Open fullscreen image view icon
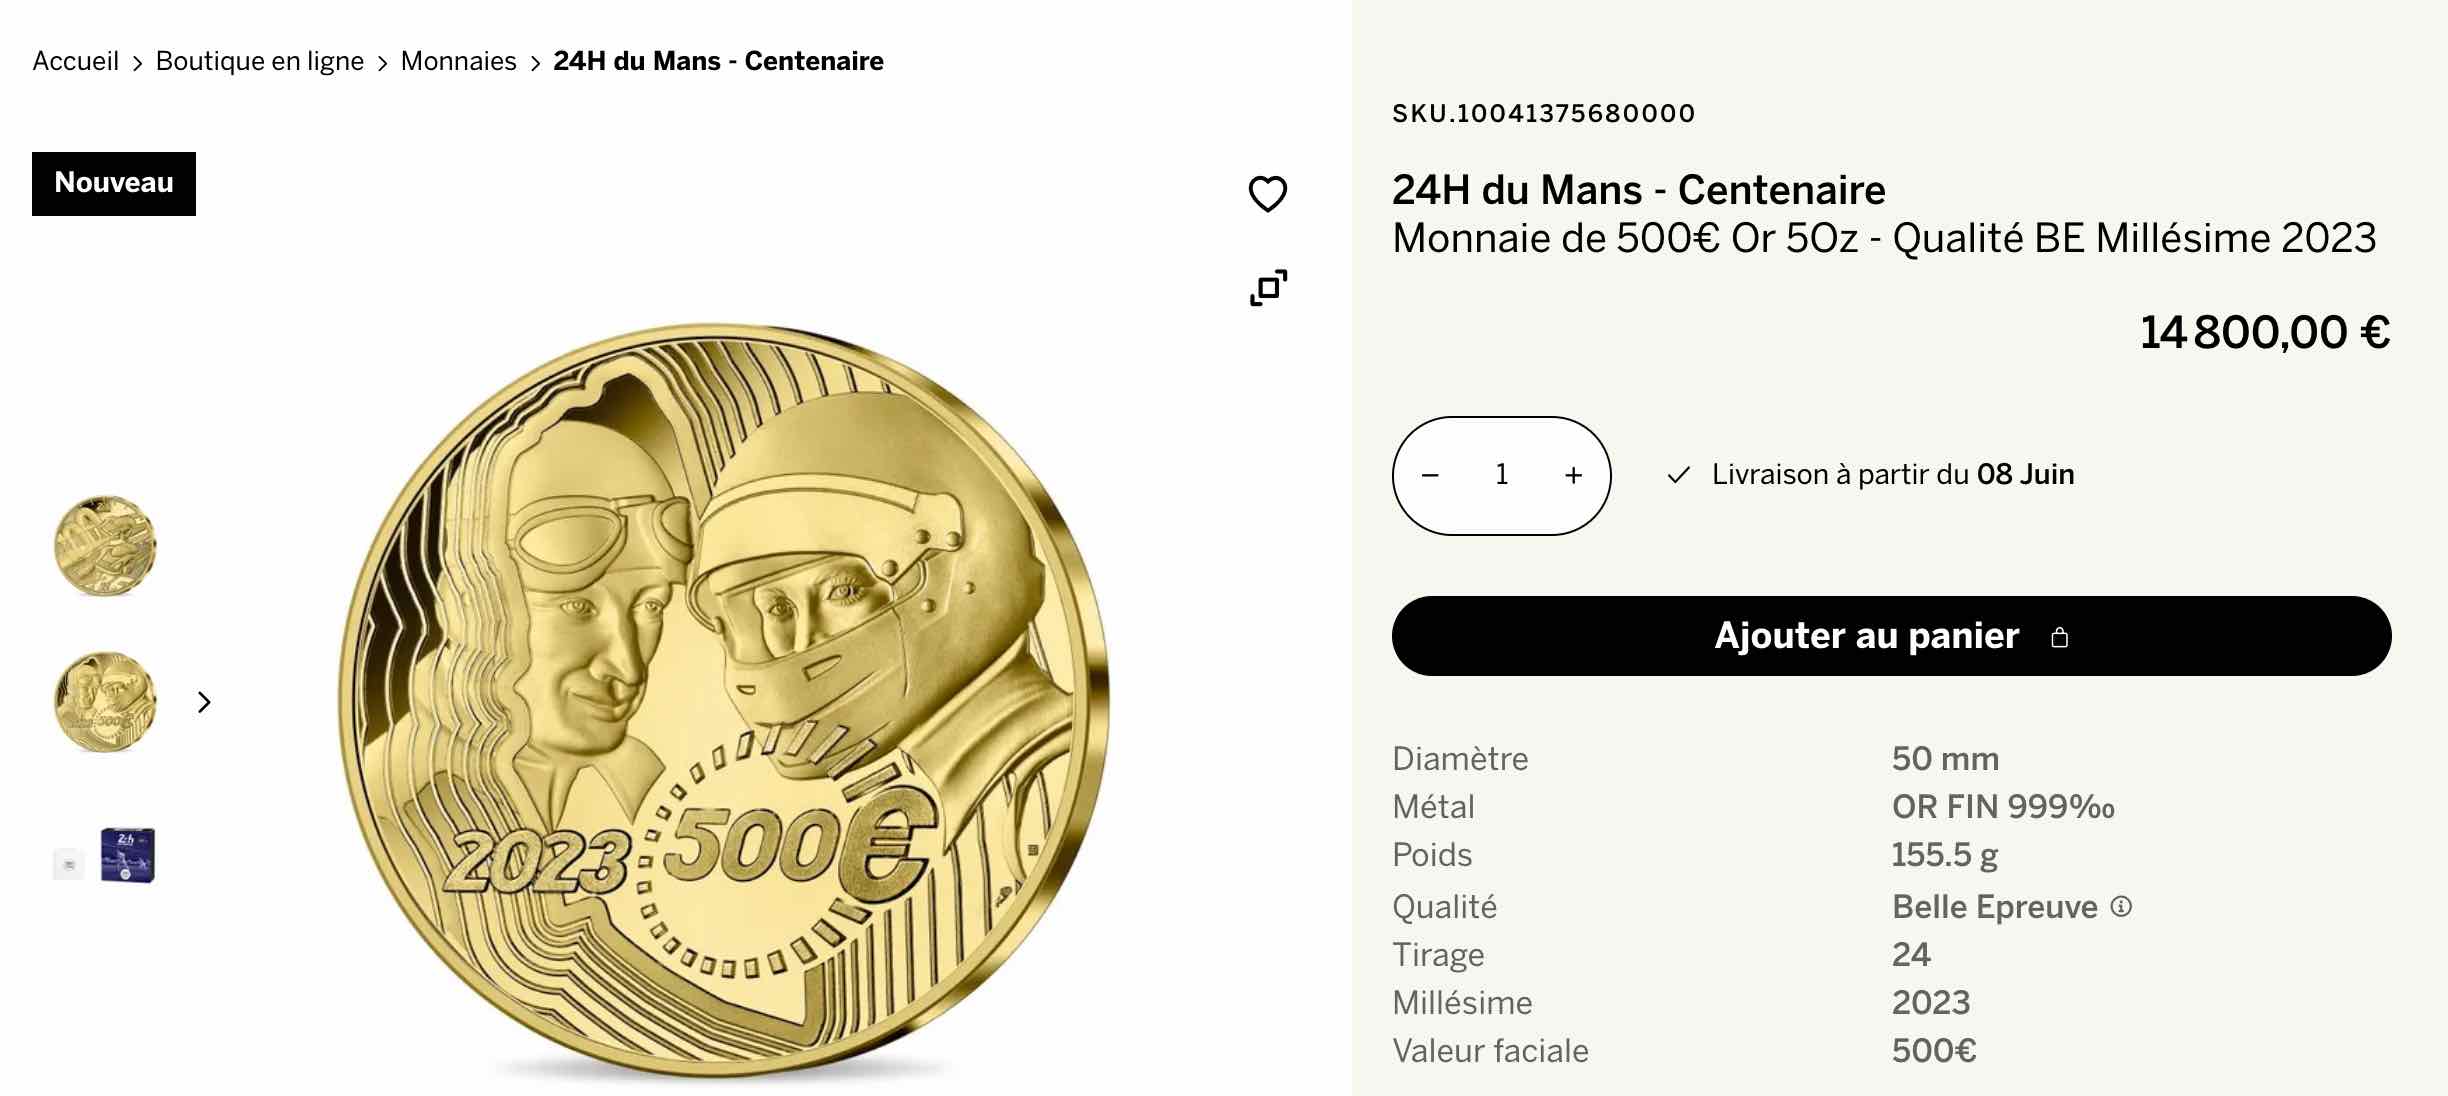The width and height of the screenshot is (2448, 1096). [x=1268, y=288]
